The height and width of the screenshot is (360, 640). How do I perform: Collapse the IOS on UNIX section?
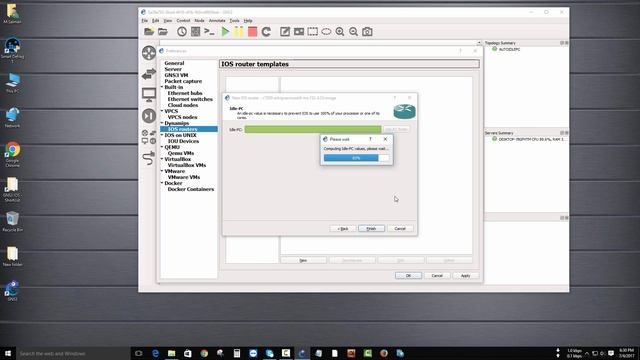162,135
